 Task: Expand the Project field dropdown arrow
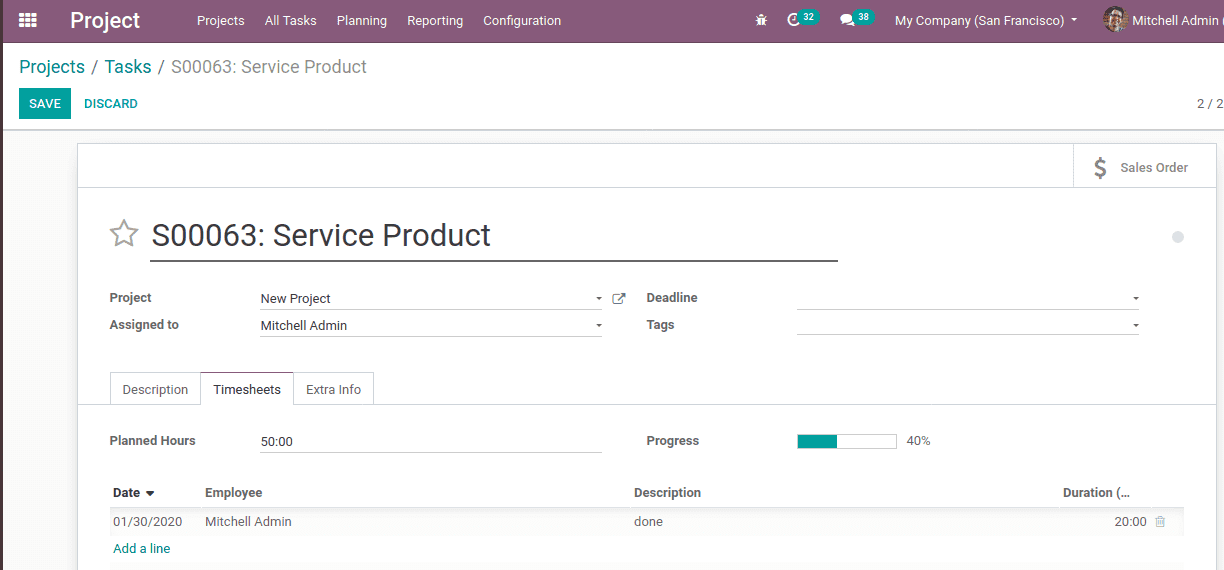click(599, 299)
